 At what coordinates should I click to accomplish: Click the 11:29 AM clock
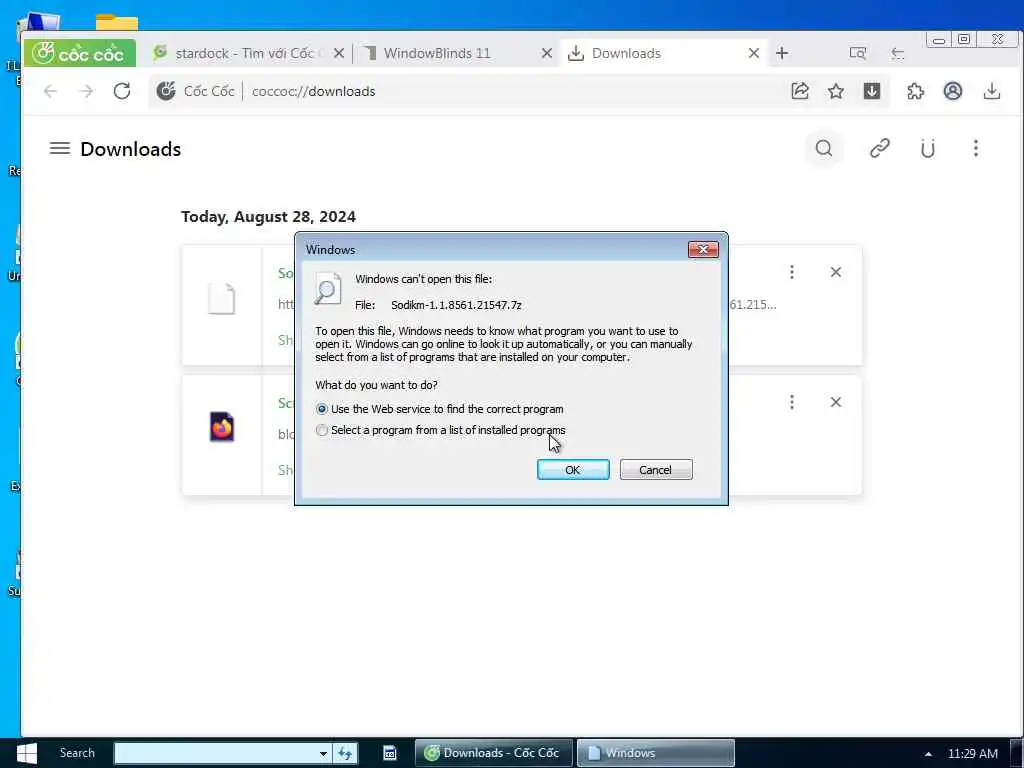click(972, 753)
